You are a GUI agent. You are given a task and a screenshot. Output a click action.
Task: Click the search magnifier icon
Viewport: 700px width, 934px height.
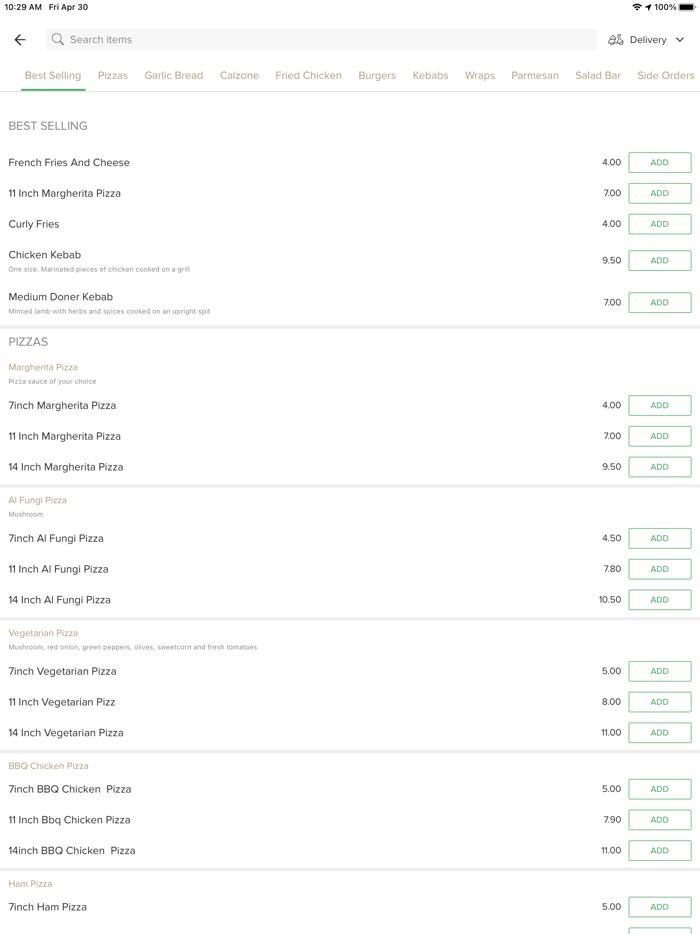(x=58, y=40)
